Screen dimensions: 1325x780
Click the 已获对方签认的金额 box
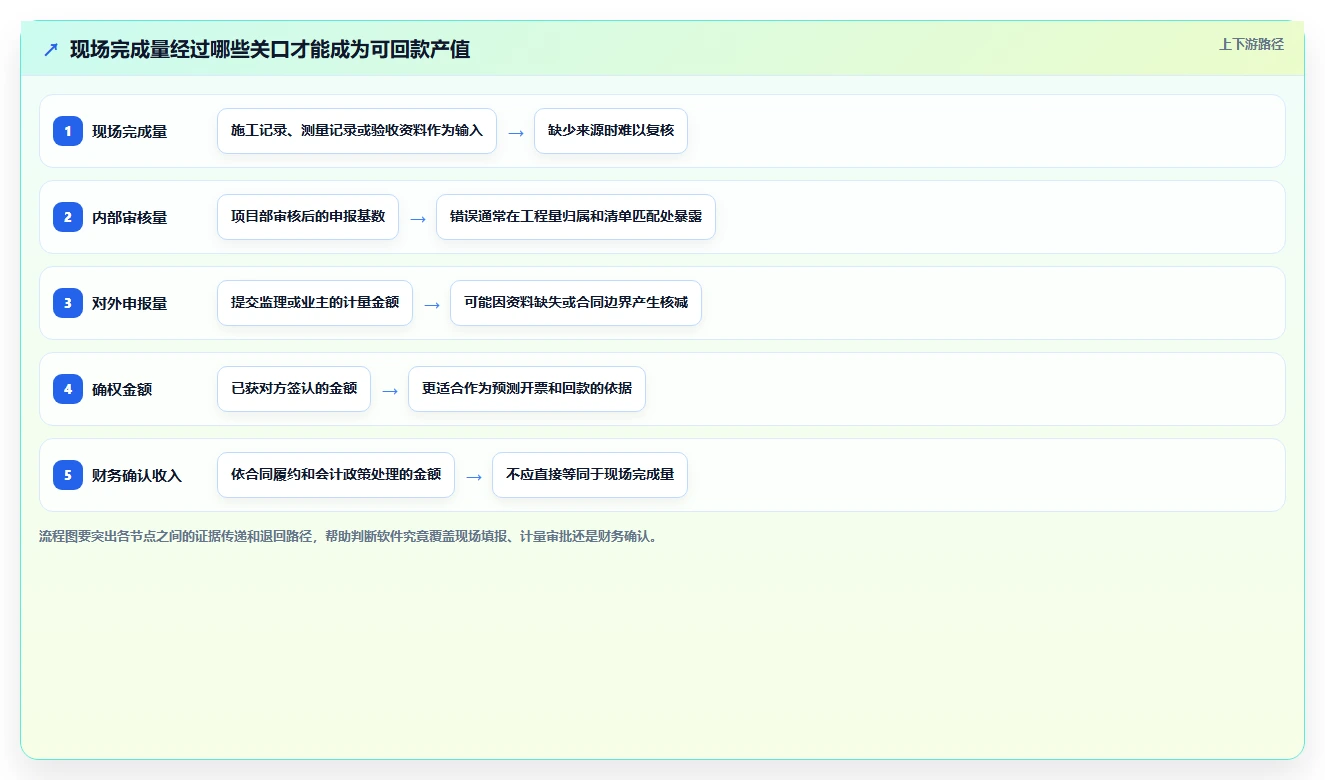coord(294,389)
